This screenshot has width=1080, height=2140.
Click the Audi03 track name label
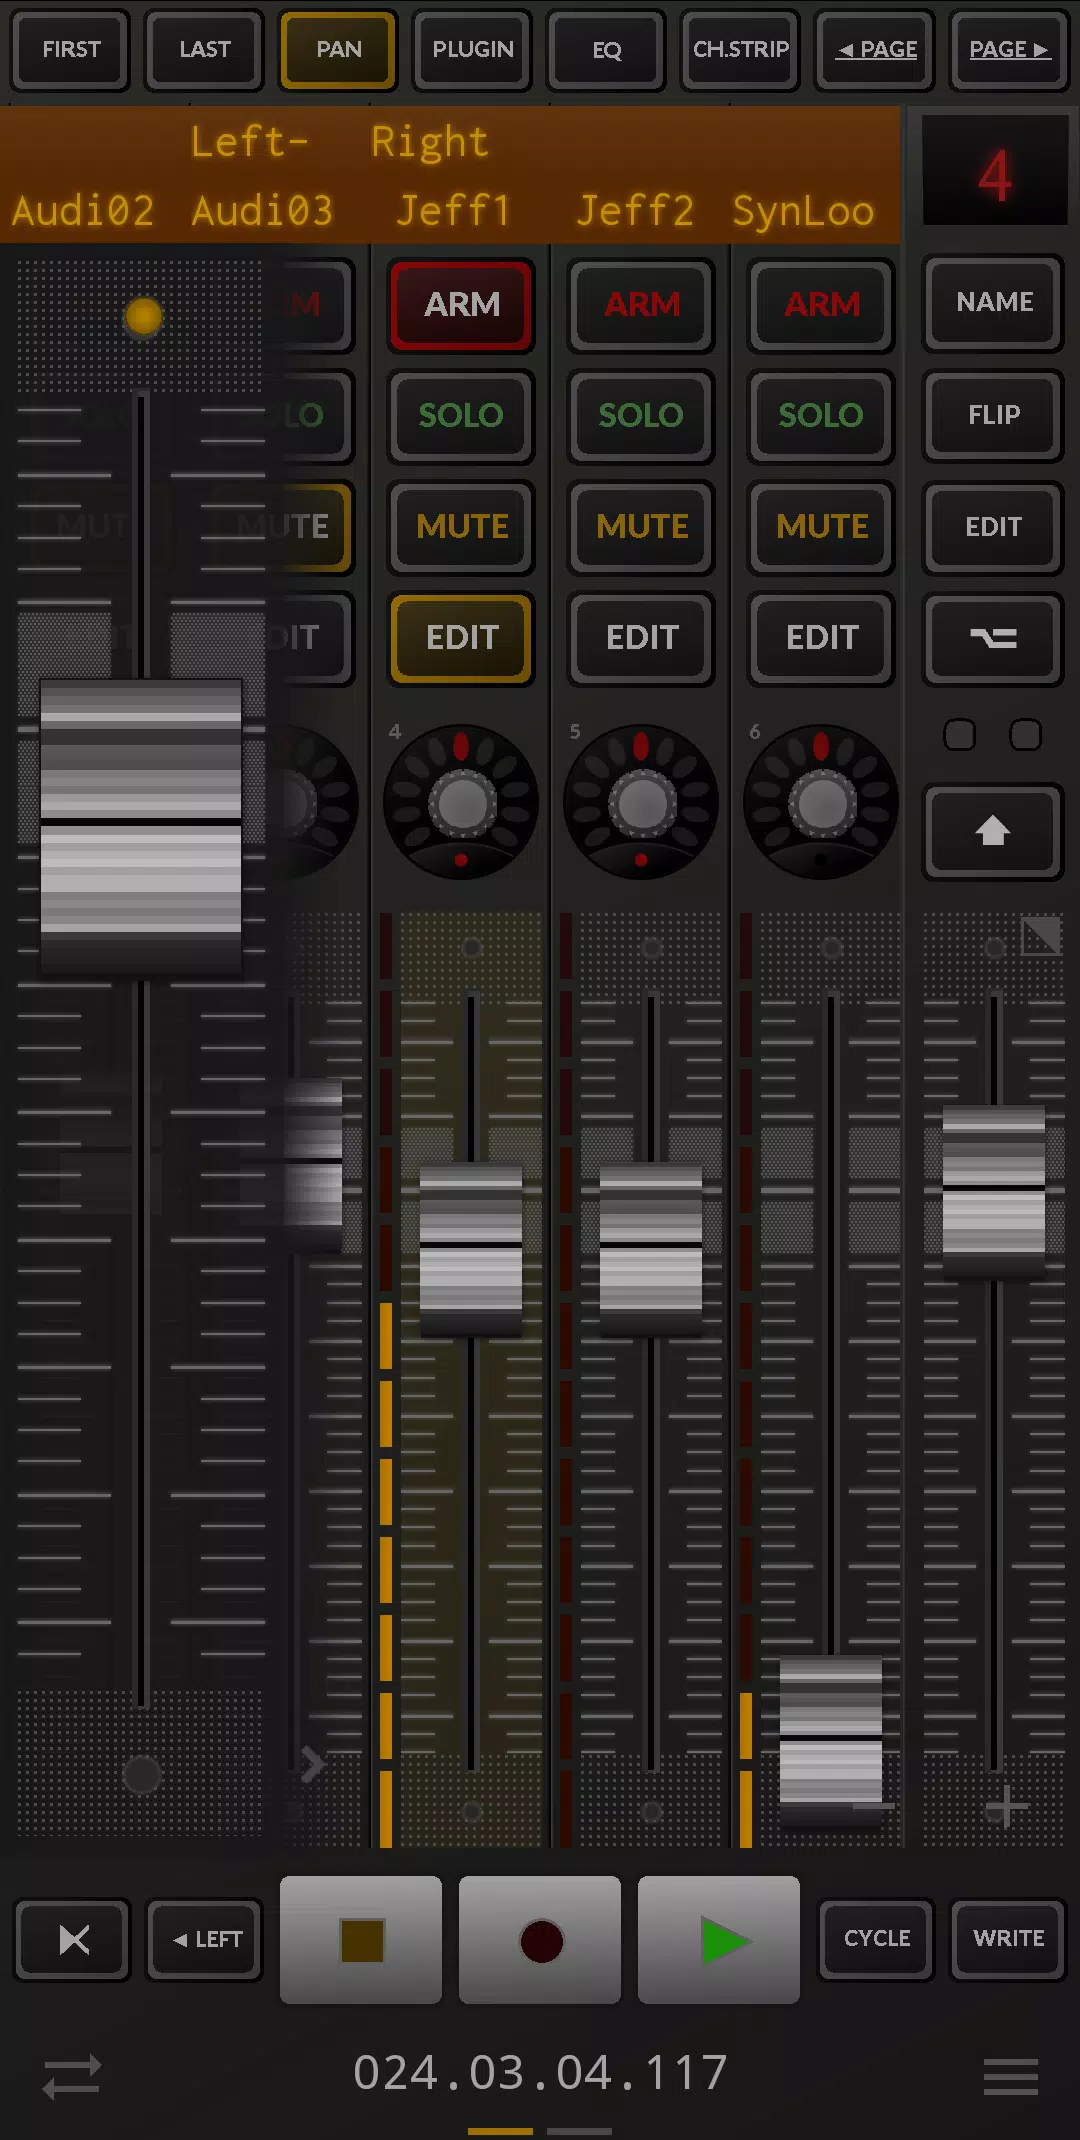coord(263,211)
